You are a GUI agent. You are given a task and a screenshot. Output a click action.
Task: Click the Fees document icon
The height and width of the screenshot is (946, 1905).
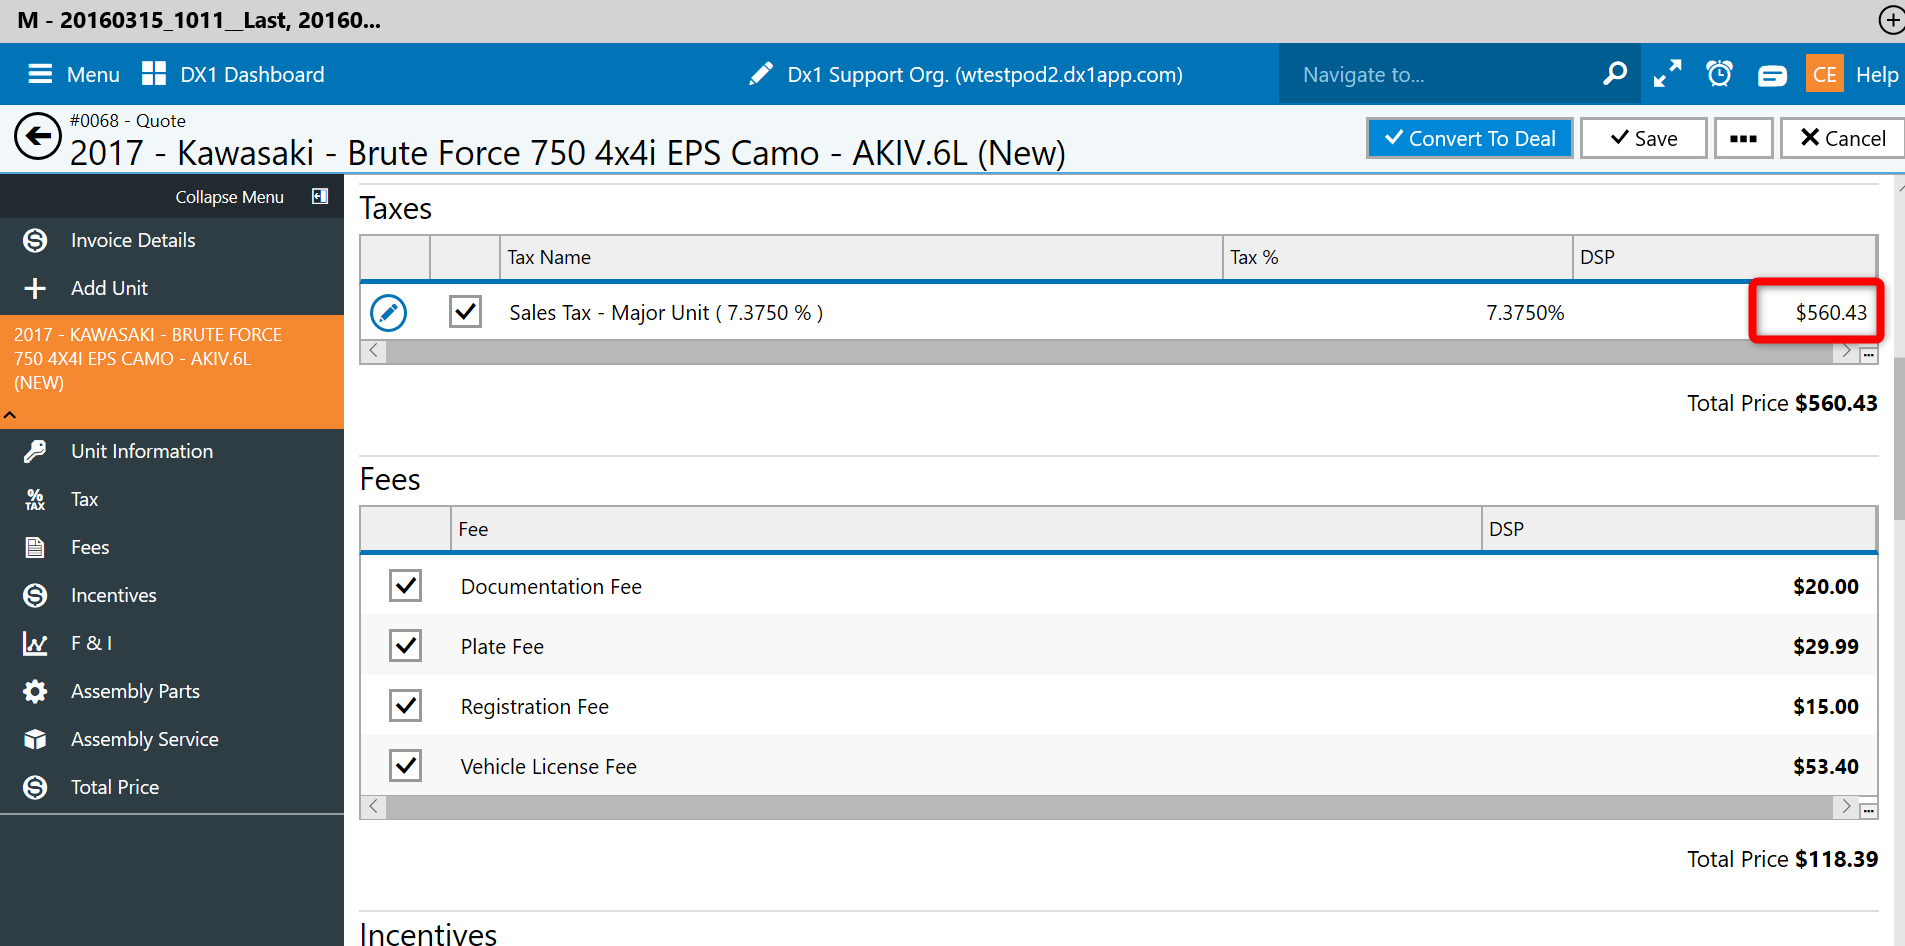(x=35, y=547)
